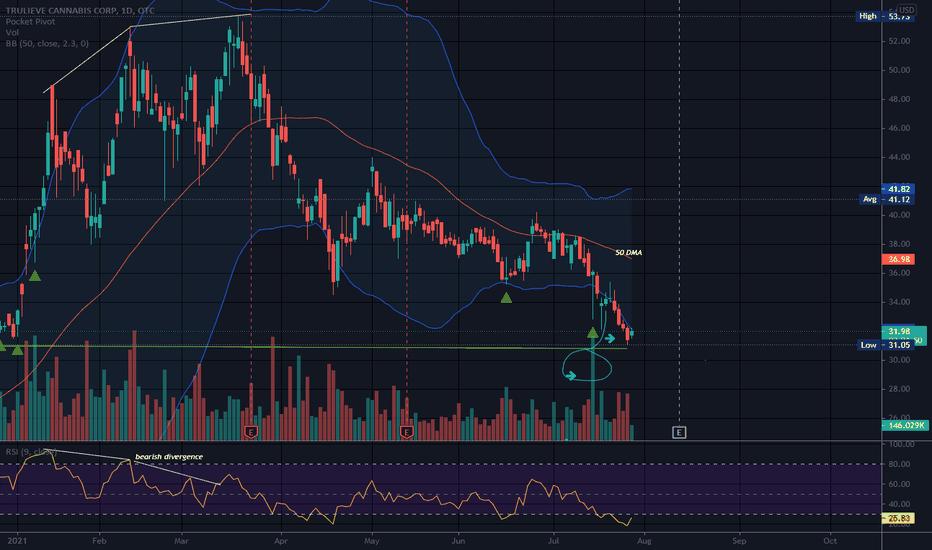This screenshot has width=932, height=550.
Task: Select the Vol indicator label
Action: 12,33
